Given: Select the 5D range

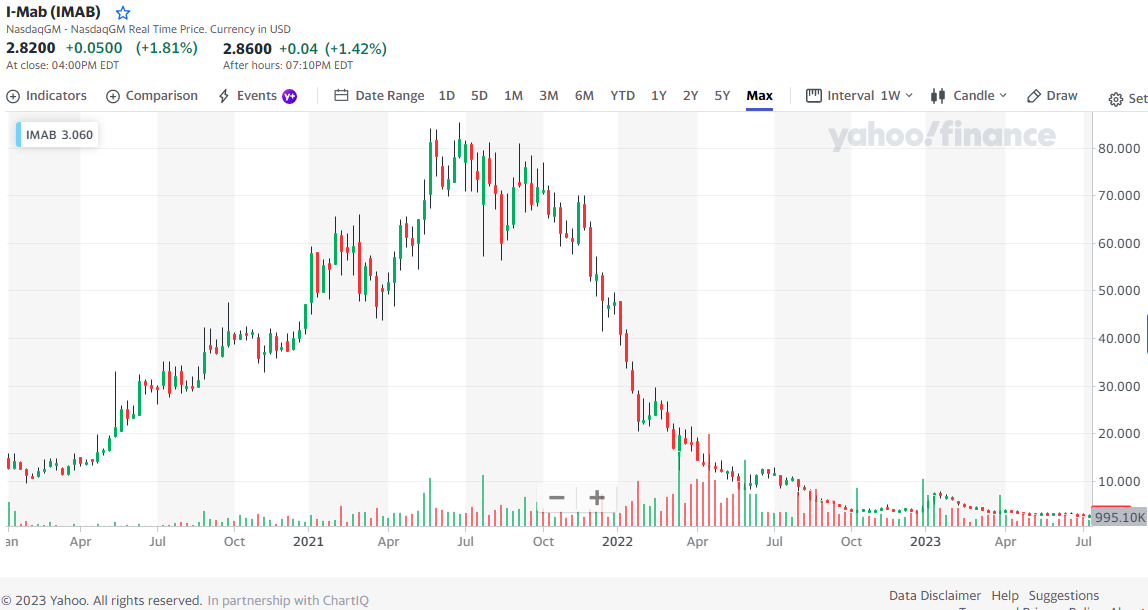Looking at the screenshot, I should [x=479, y=96].
